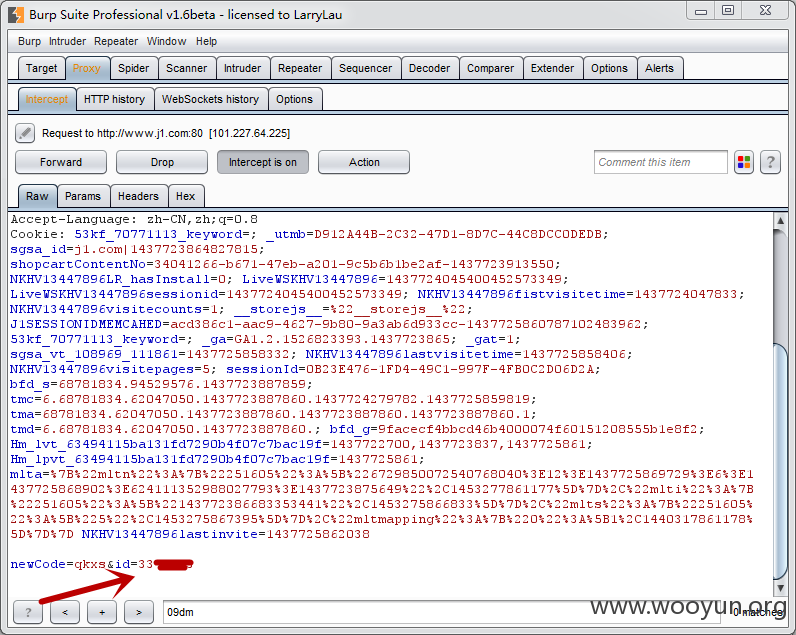796x635 pixels.
Task: Open the Intruder menu in menu bar
Action: click(68, 42)
